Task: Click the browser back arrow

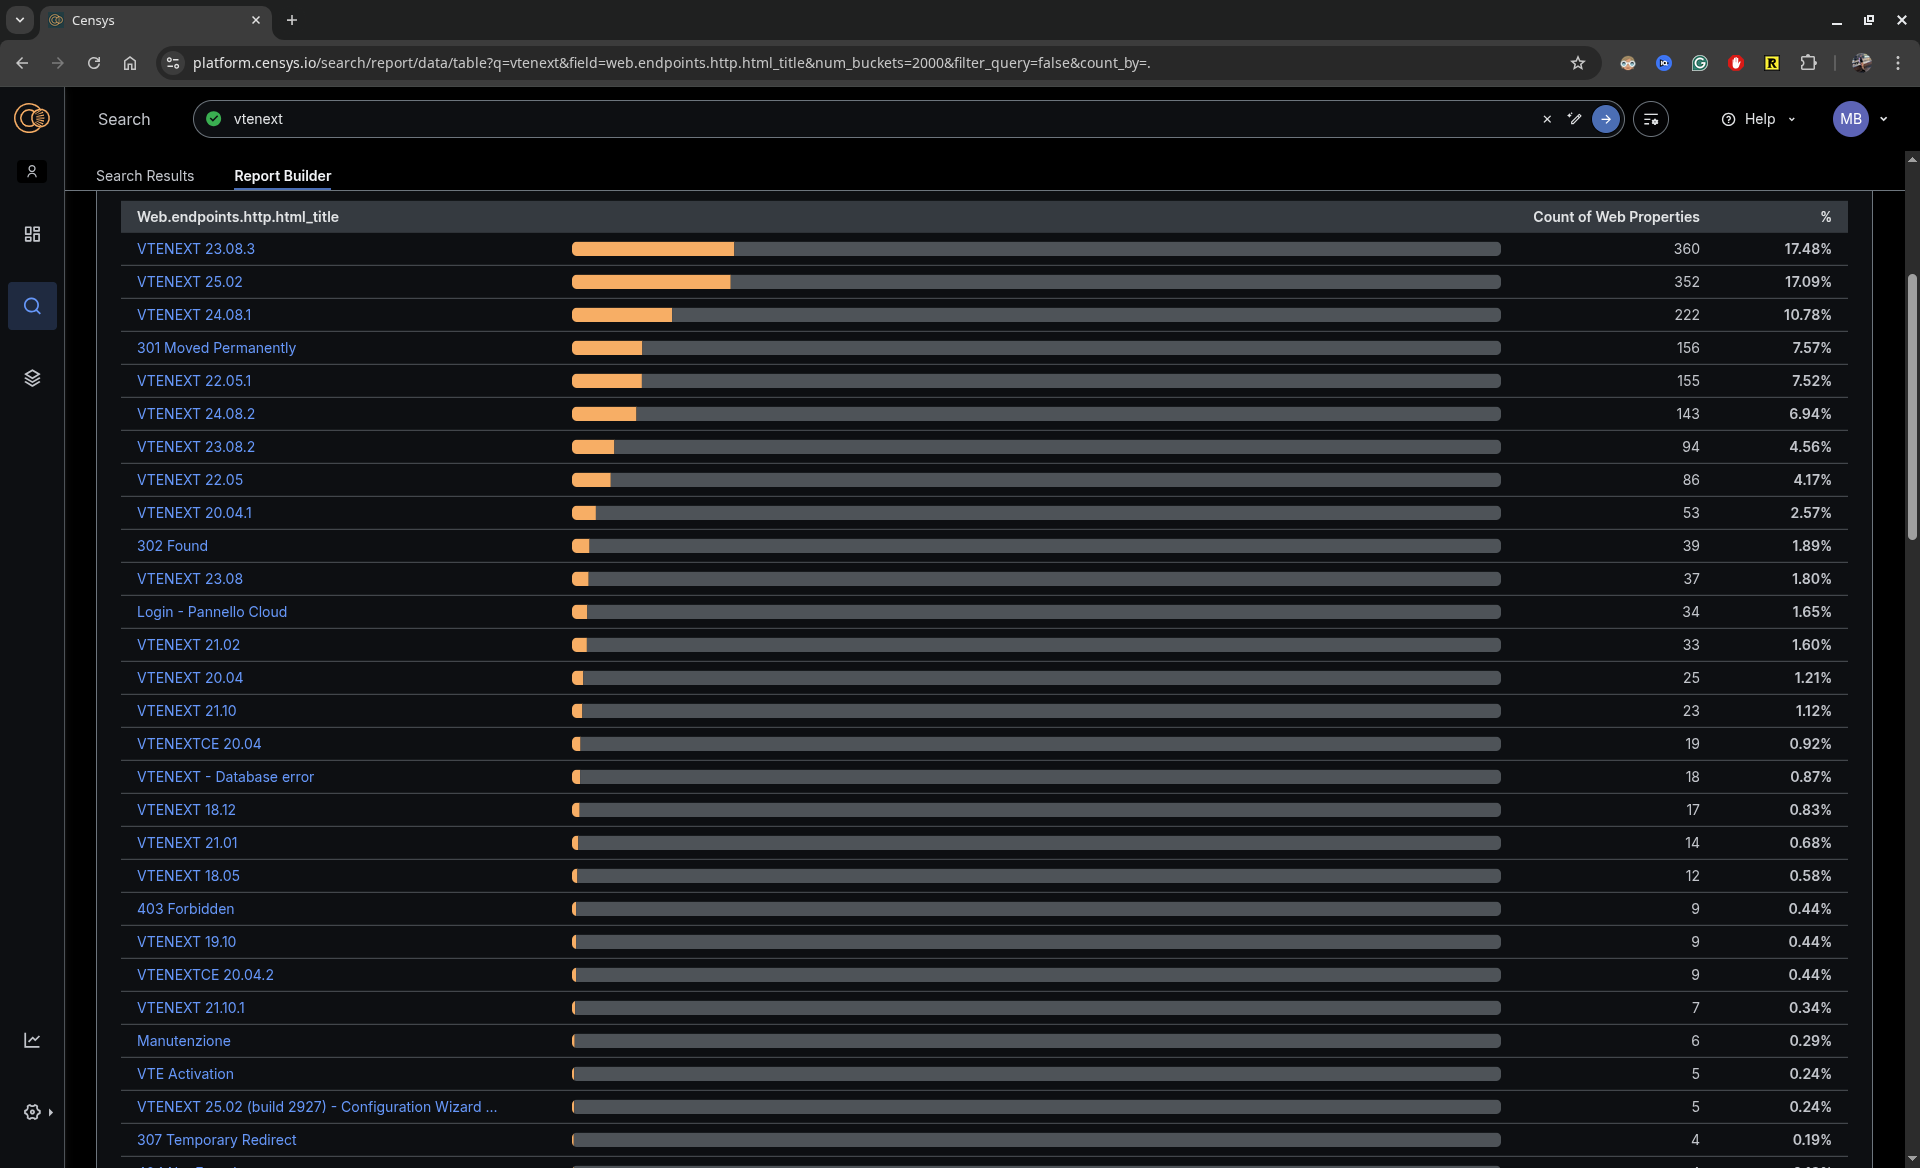Action: pos(22,63)
